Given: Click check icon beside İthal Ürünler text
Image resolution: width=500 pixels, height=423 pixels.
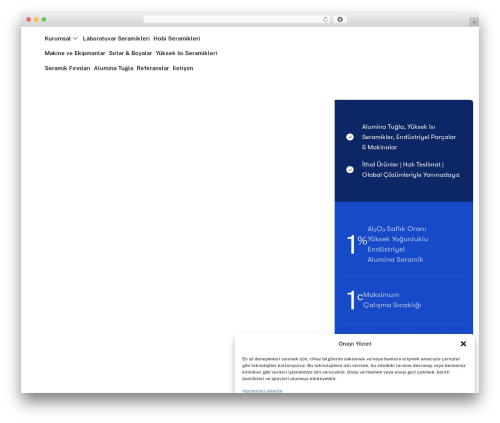Looking at the screenshot, I should (x=350, y=170).
